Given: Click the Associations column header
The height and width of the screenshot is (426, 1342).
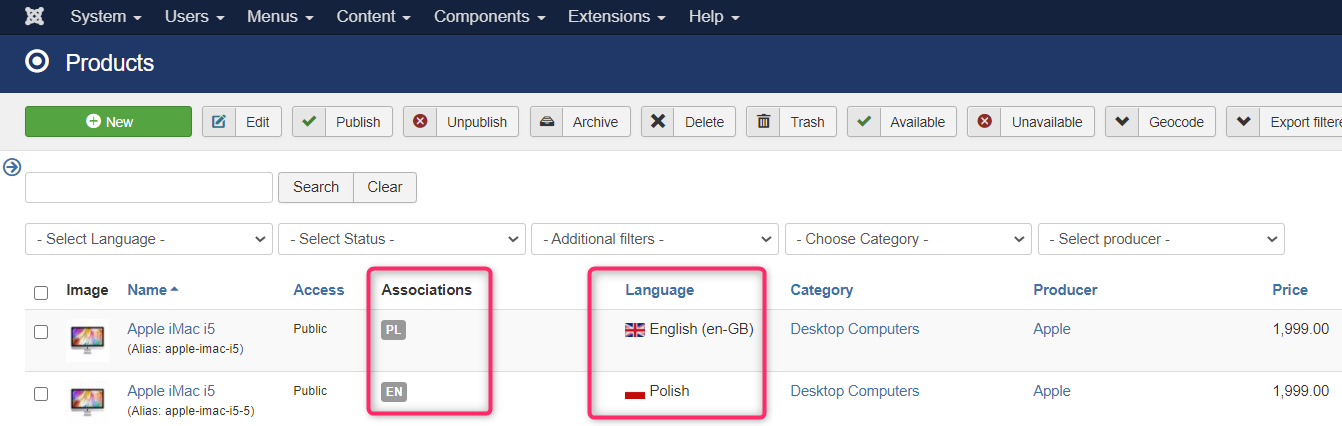Looking at the screenshot, I should 426,290.
